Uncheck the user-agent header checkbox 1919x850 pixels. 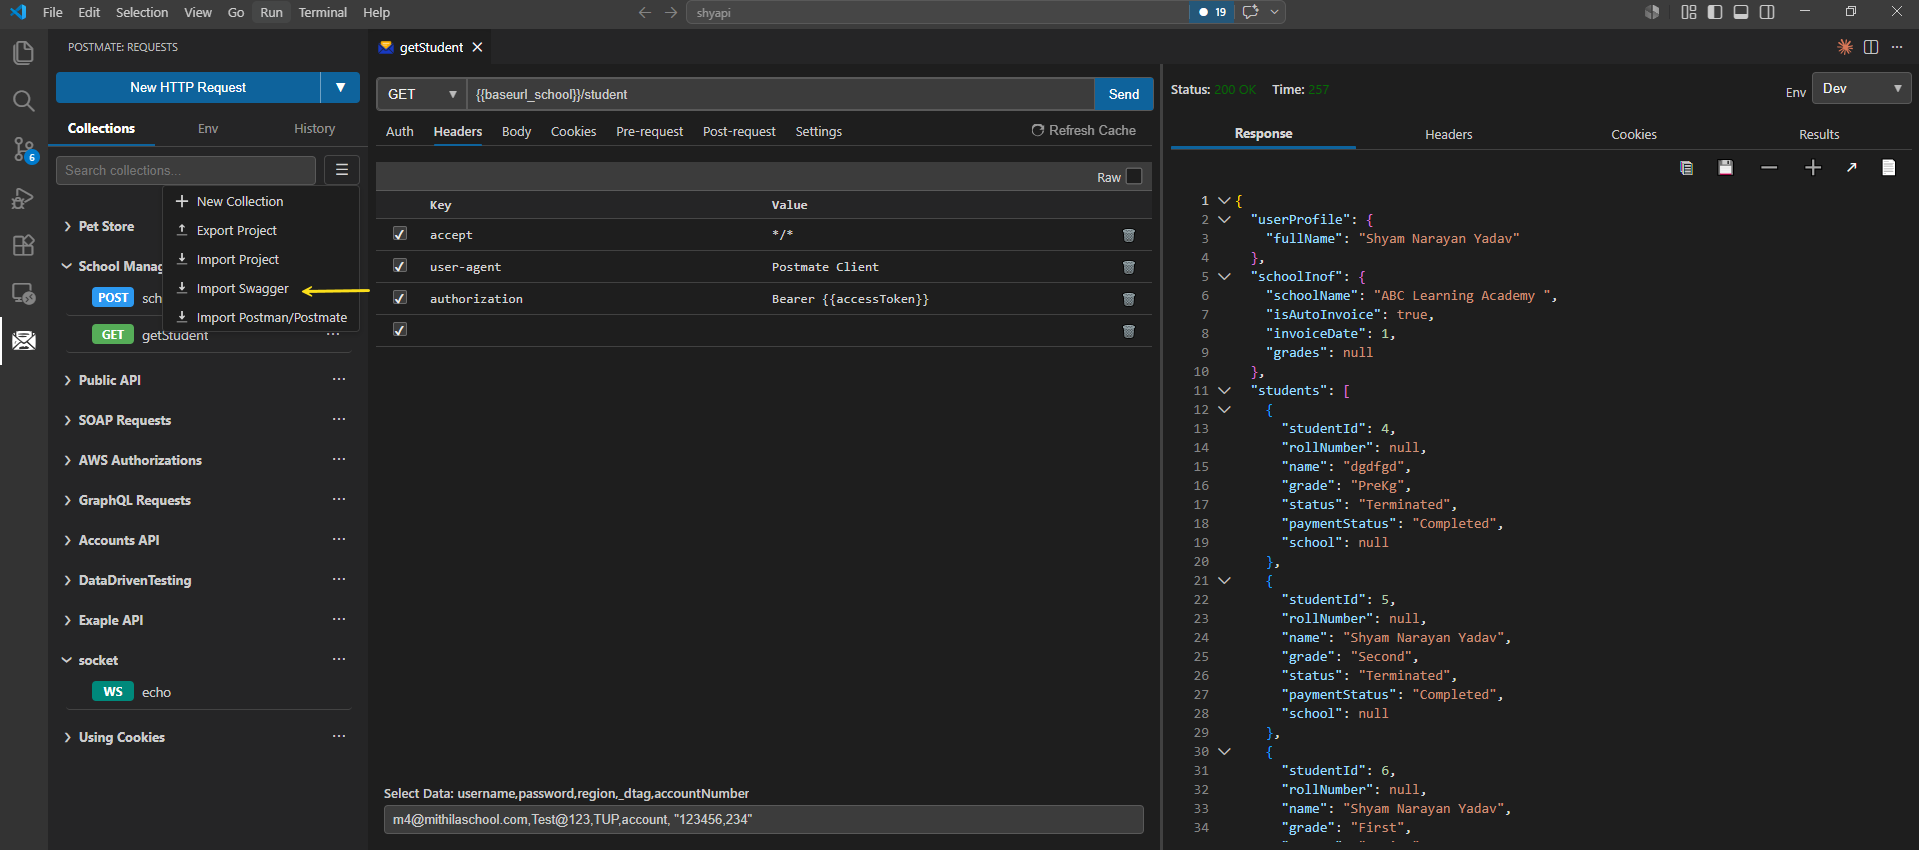(x=400, y=266)
